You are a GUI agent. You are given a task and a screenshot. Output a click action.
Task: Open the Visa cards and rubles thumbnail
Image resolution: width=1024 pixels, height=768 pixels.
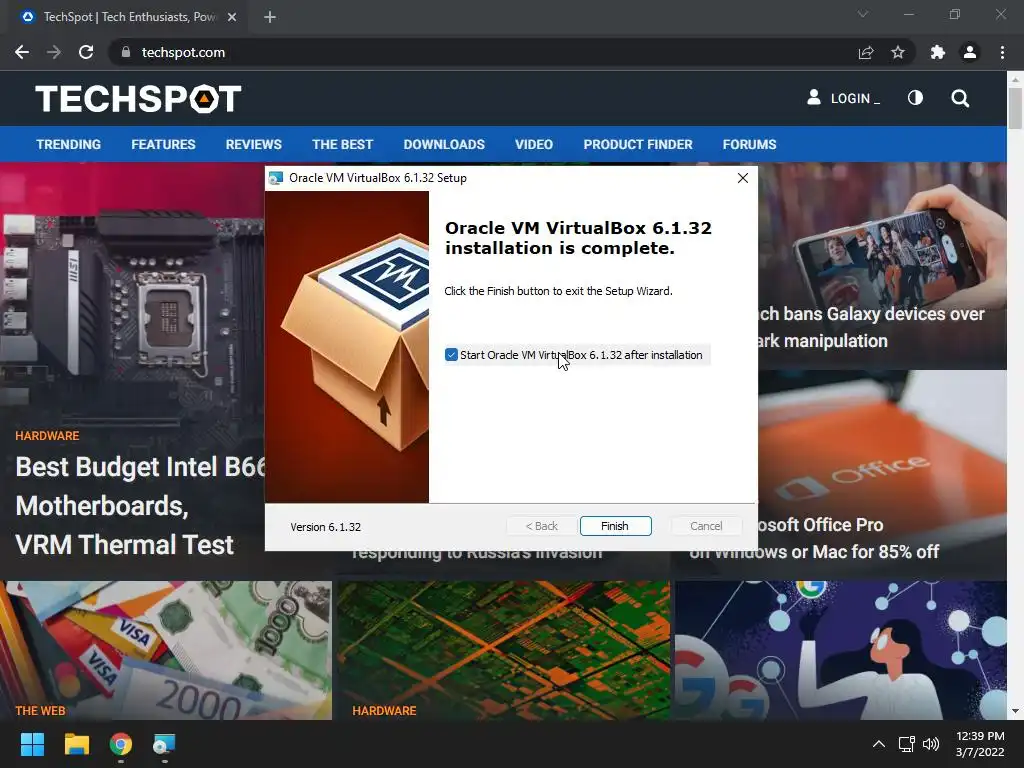pyautogui.click(x=166, y=650)
